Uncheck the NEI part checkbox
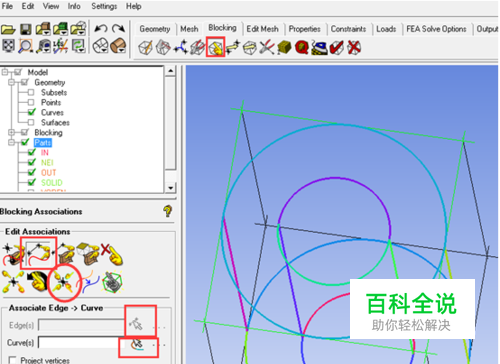 coord(32,162)
